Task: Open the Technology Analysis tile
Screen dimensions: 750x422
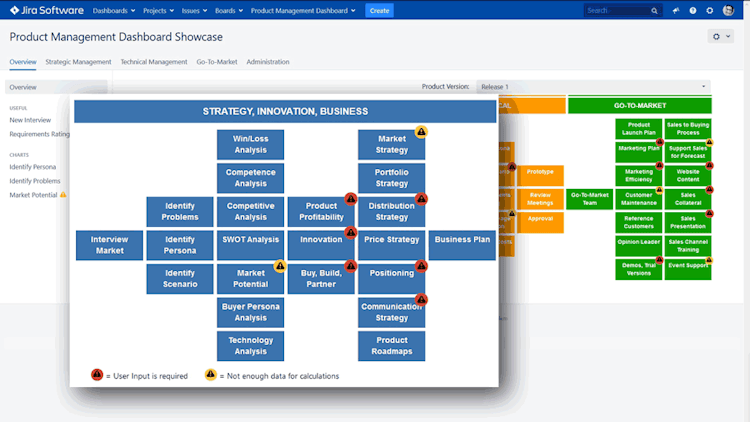Action: [x=250, y=346]
